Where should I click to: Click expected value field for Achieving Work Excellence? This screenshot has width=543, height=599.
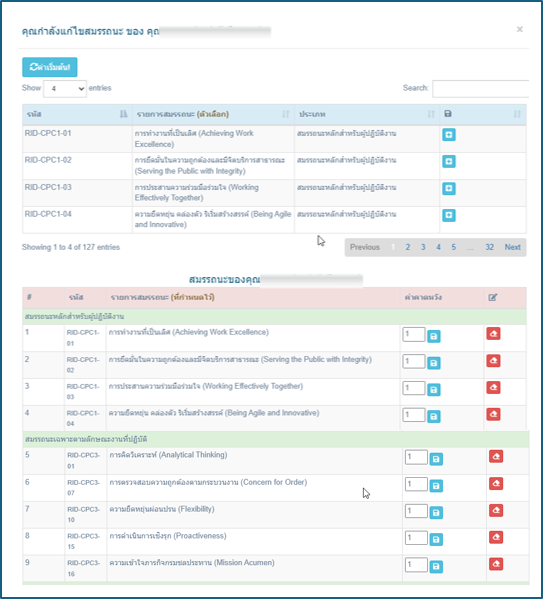point(413,334)
